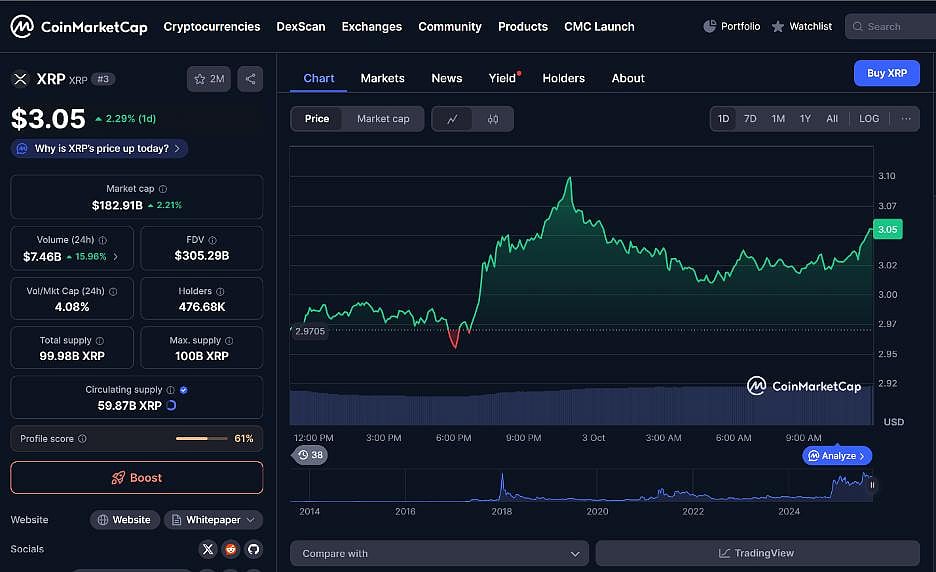This screenshot has width=936, height=572.
Task: Switch to the Markets tab
Action: point(382,78)
